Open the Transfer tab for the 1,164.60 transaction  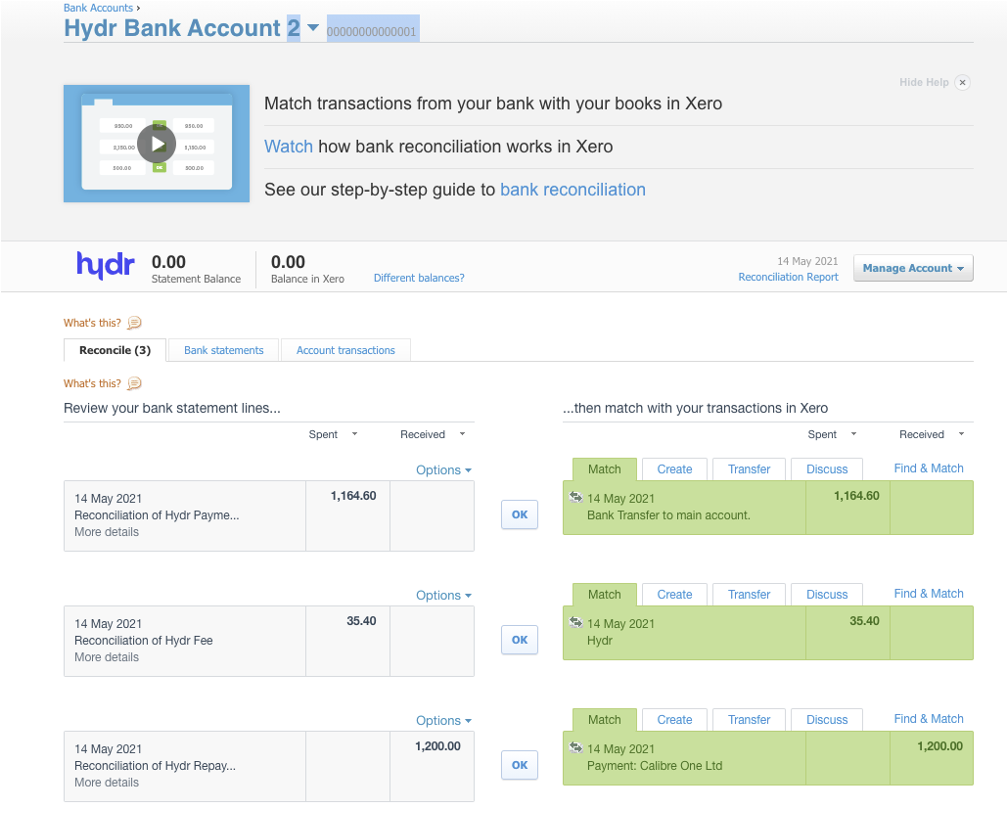tap(749, 469)
